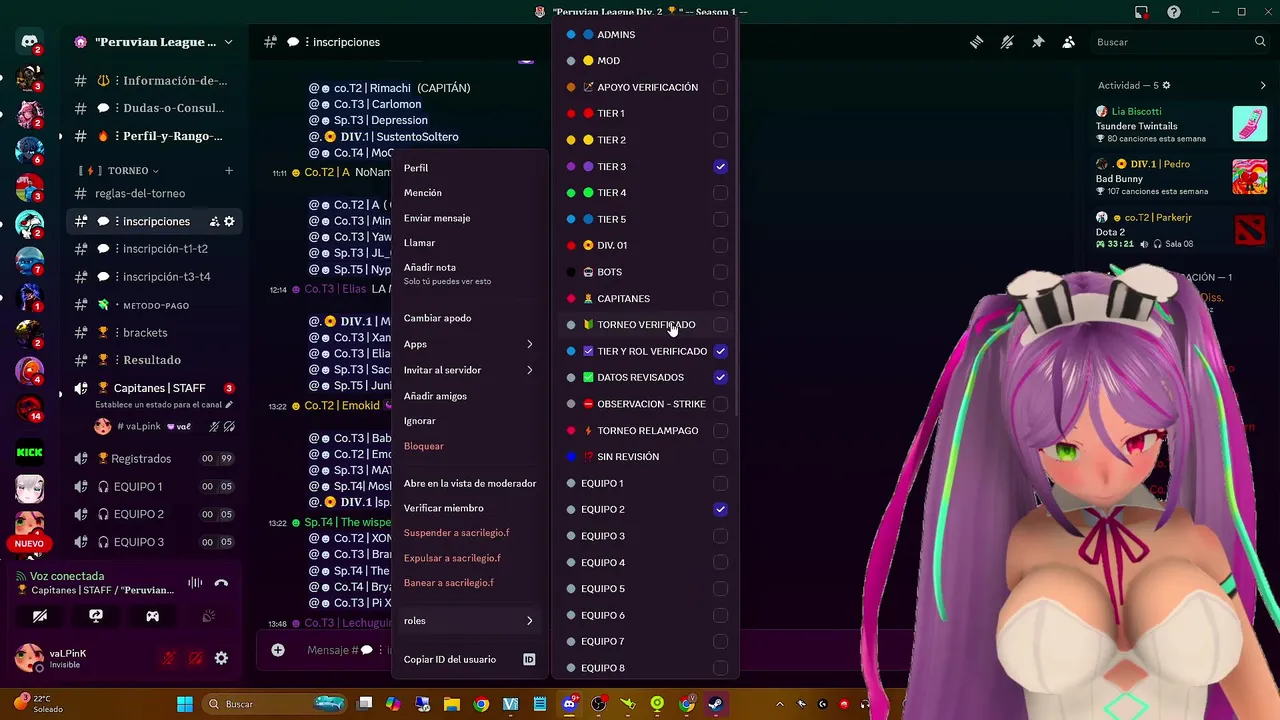Expand the Apps submenu
The image size is (1280, 720).
pos(468,344)
